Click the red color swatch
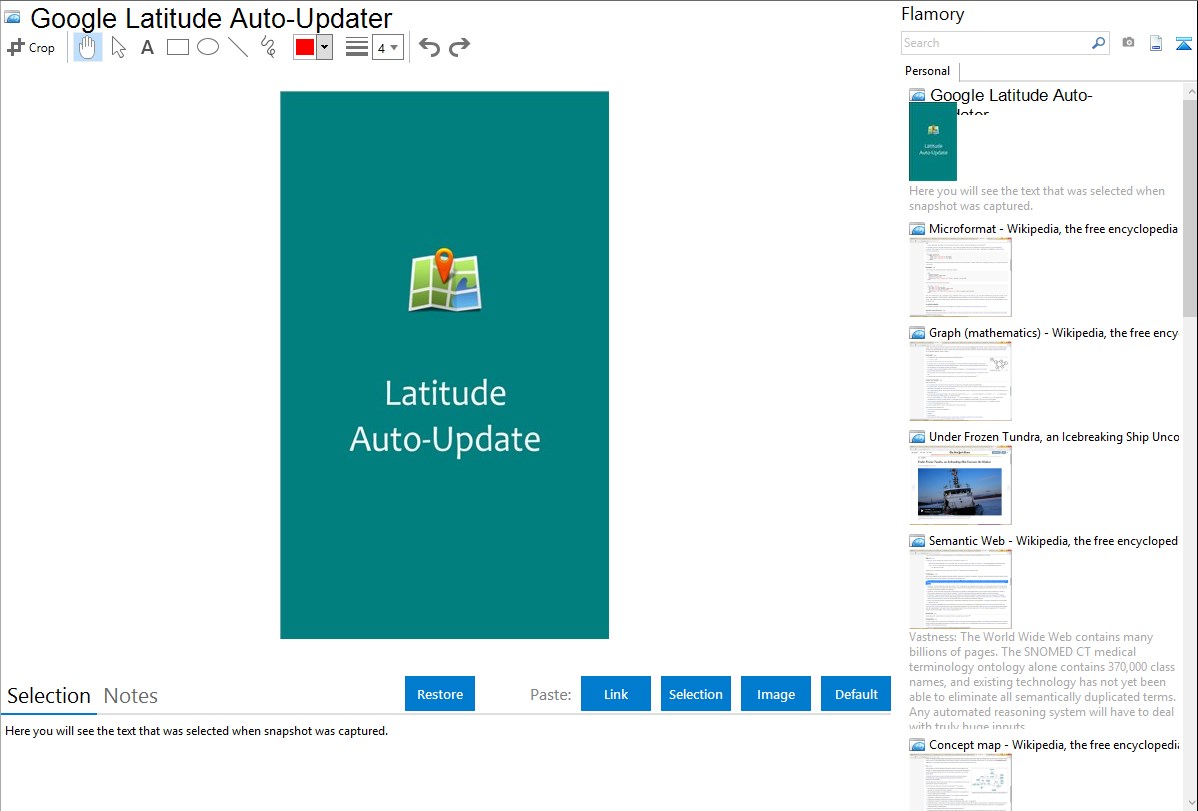This screenshot has width=1198, height=811. 305,47
